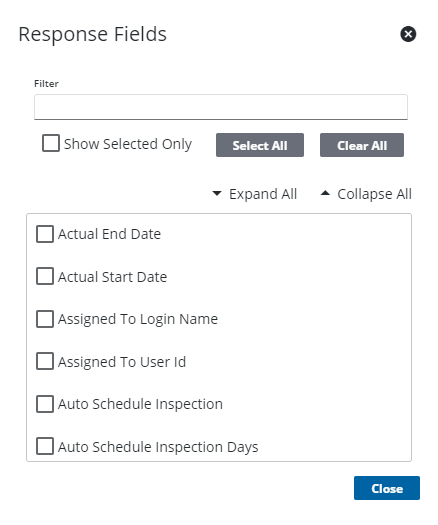Click the Select All button
Viewport: 438px width, 525px height.
260,145
